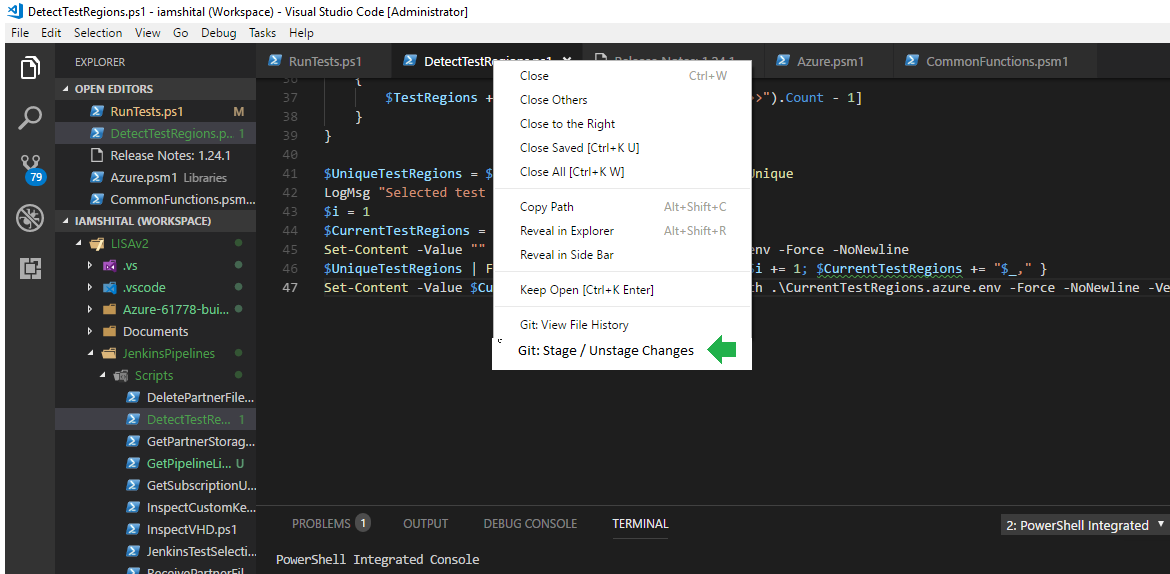1170x574 pixels.
Task: Expand the Documents folder
Action: pos(90,331)
